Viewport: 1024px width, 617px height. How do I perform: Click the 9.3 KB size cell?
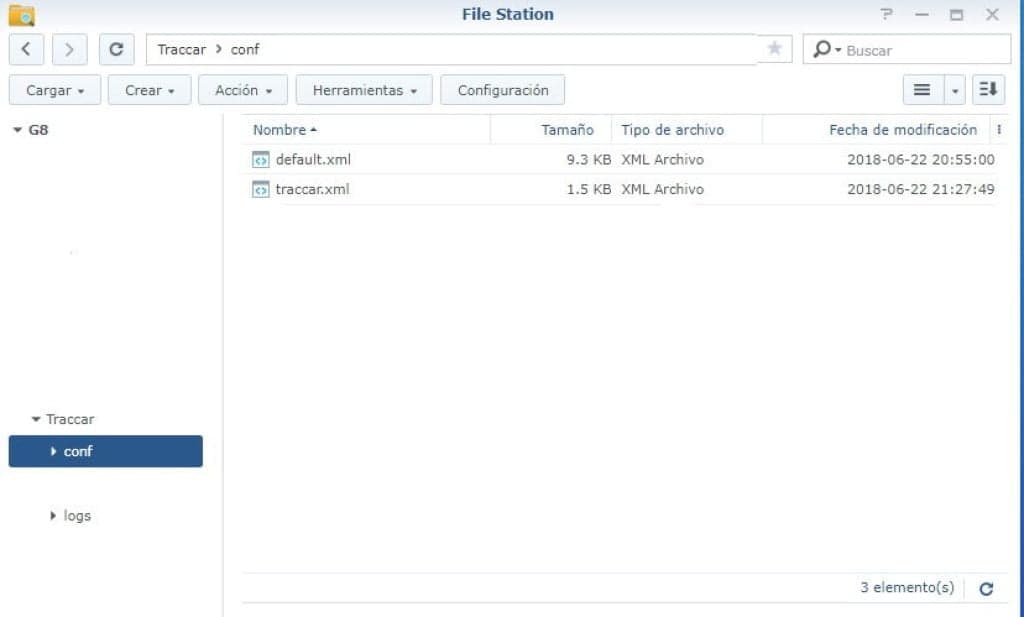(x=589, y=159)
